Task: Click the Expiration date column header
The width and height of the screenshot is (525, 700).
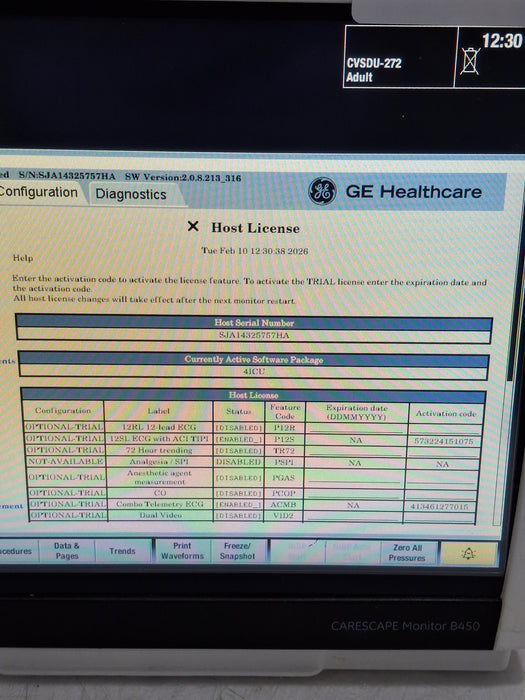Action: point(357,412)
